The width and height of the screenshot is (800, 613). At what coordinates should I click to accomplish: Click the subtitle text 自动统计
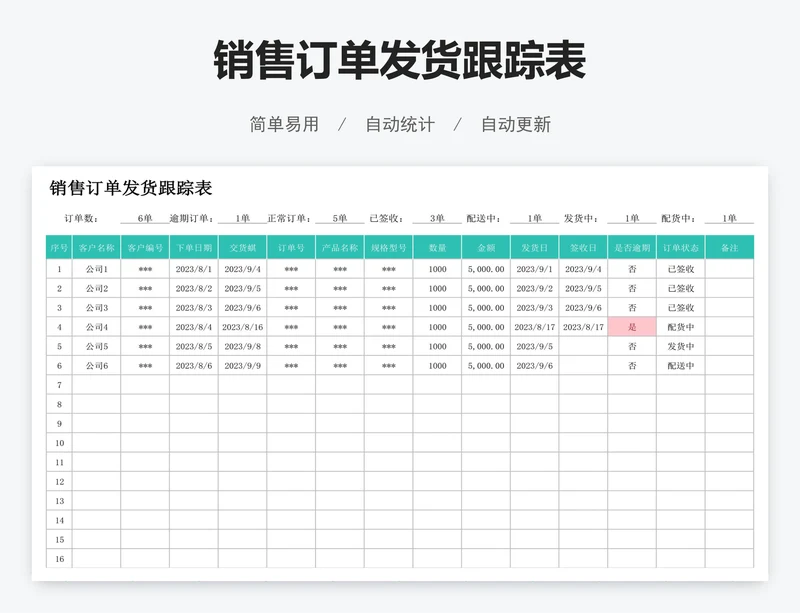click(x=400, y=125)
